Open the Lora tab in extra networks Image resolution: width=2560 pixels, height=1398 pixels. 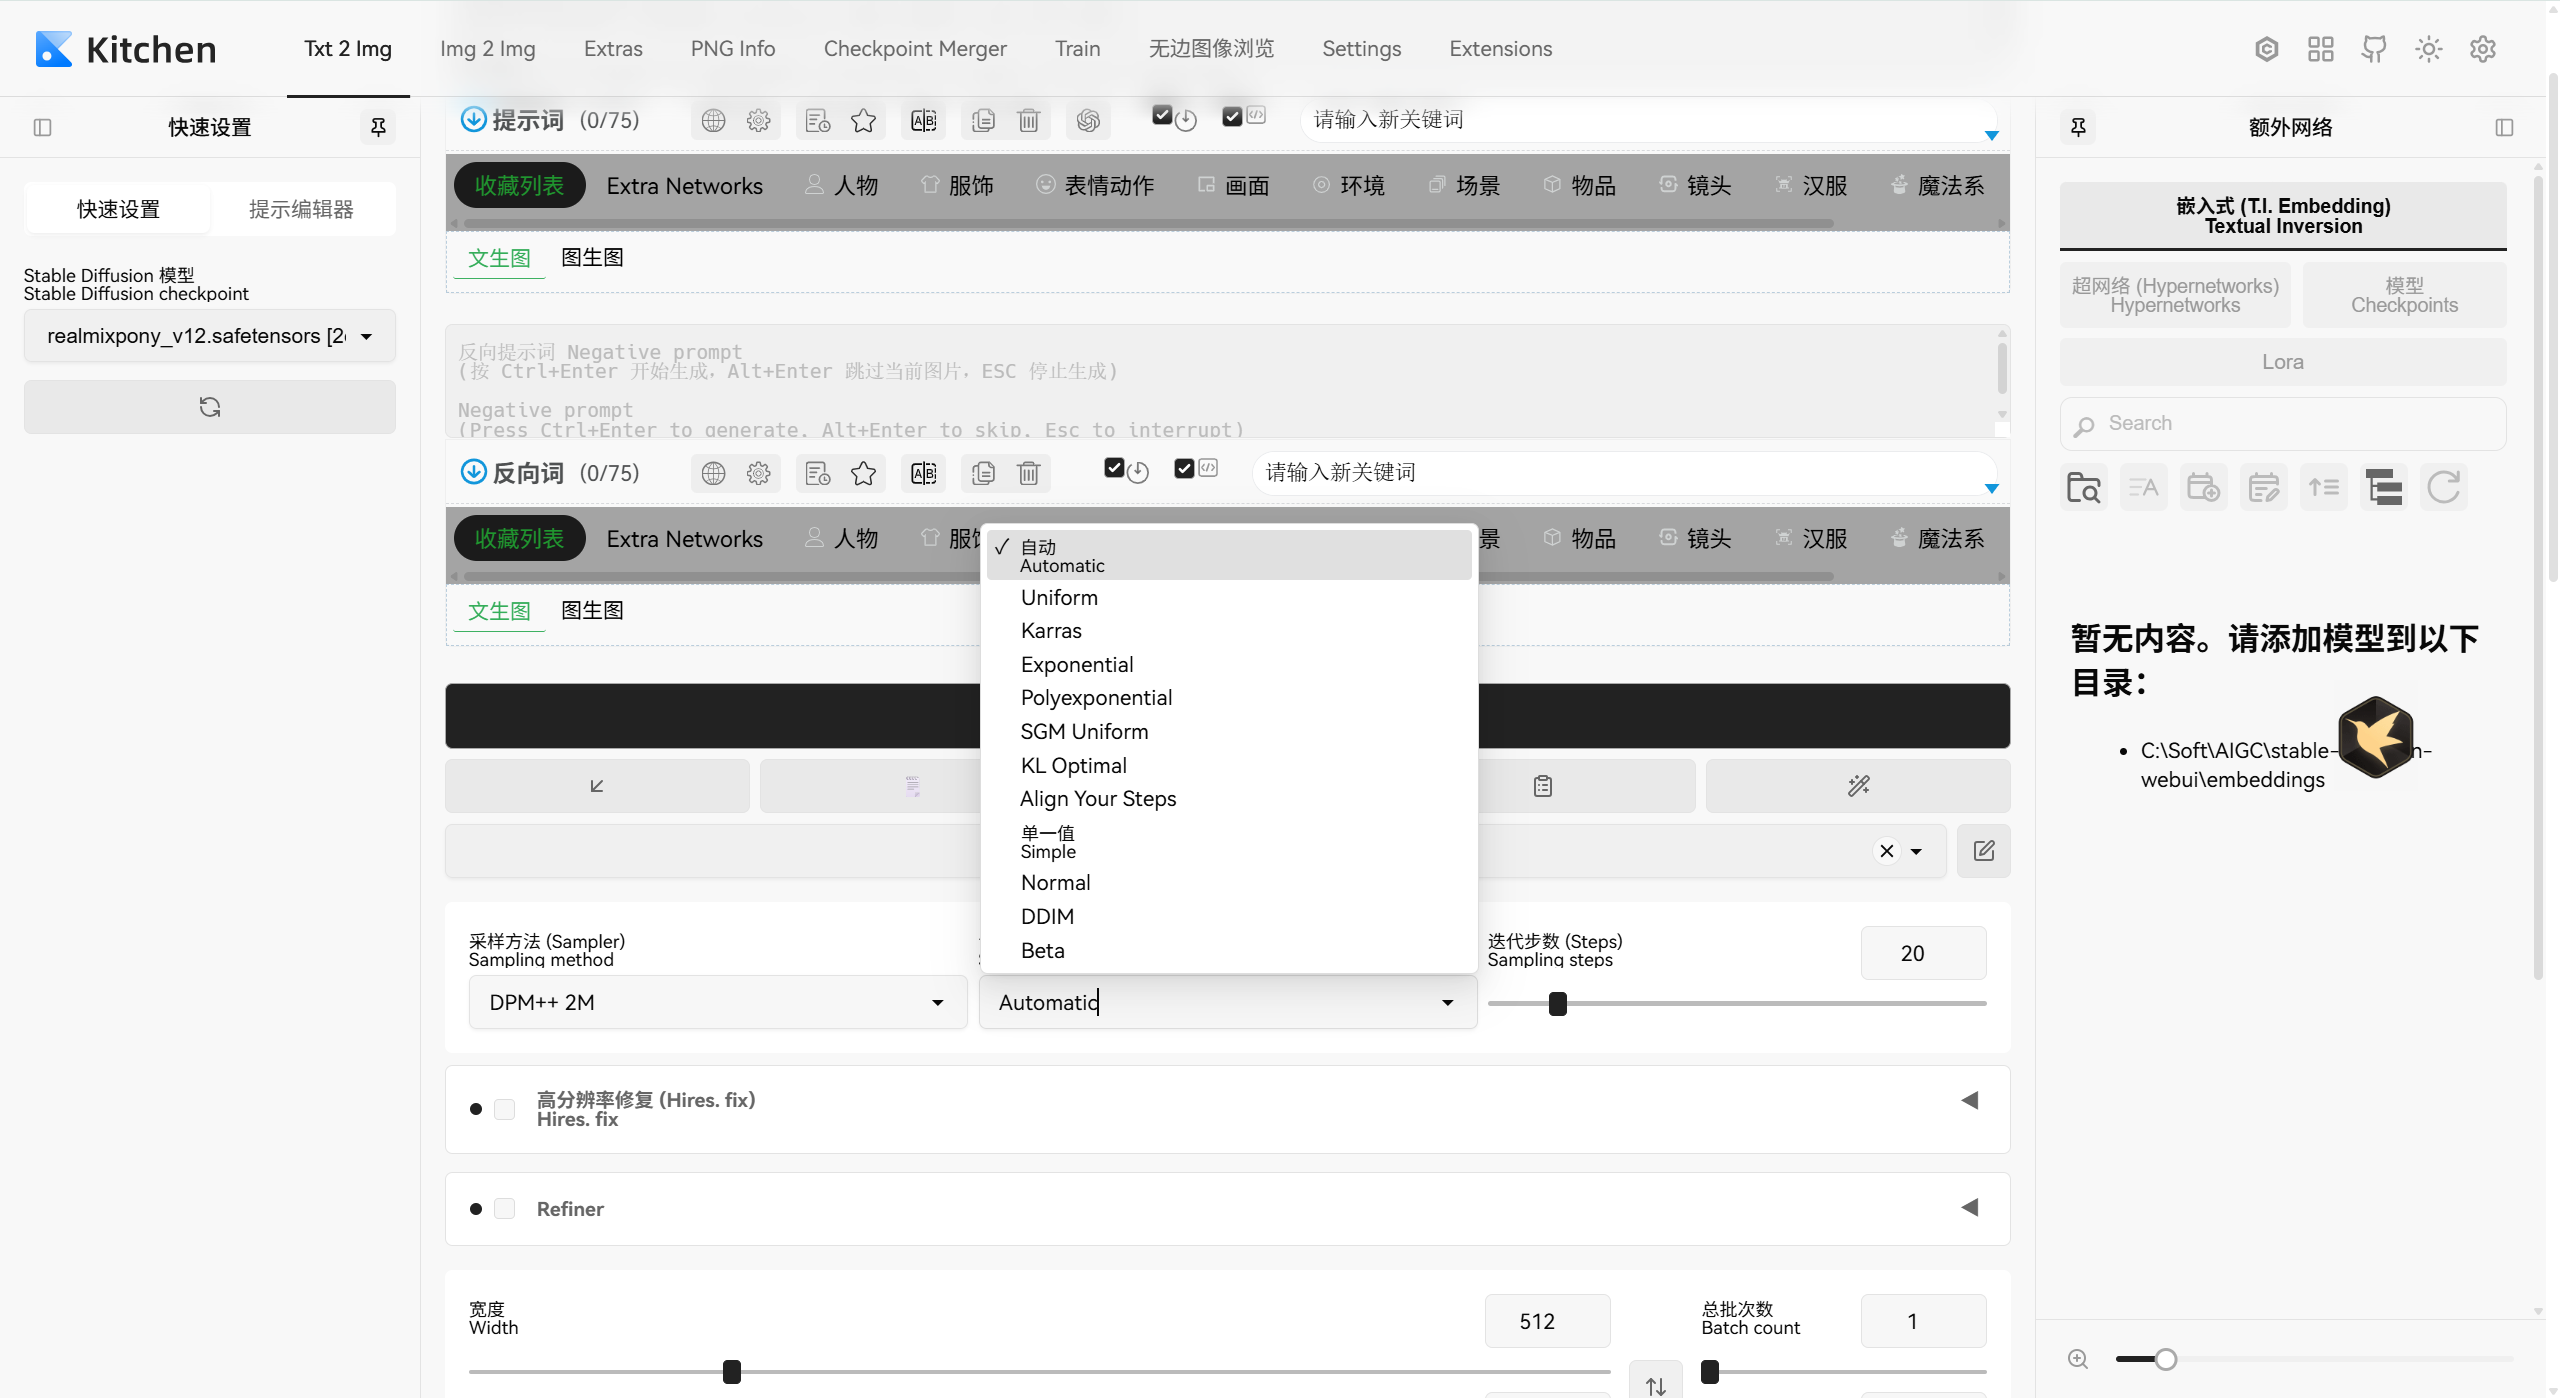click(2282, 362)
